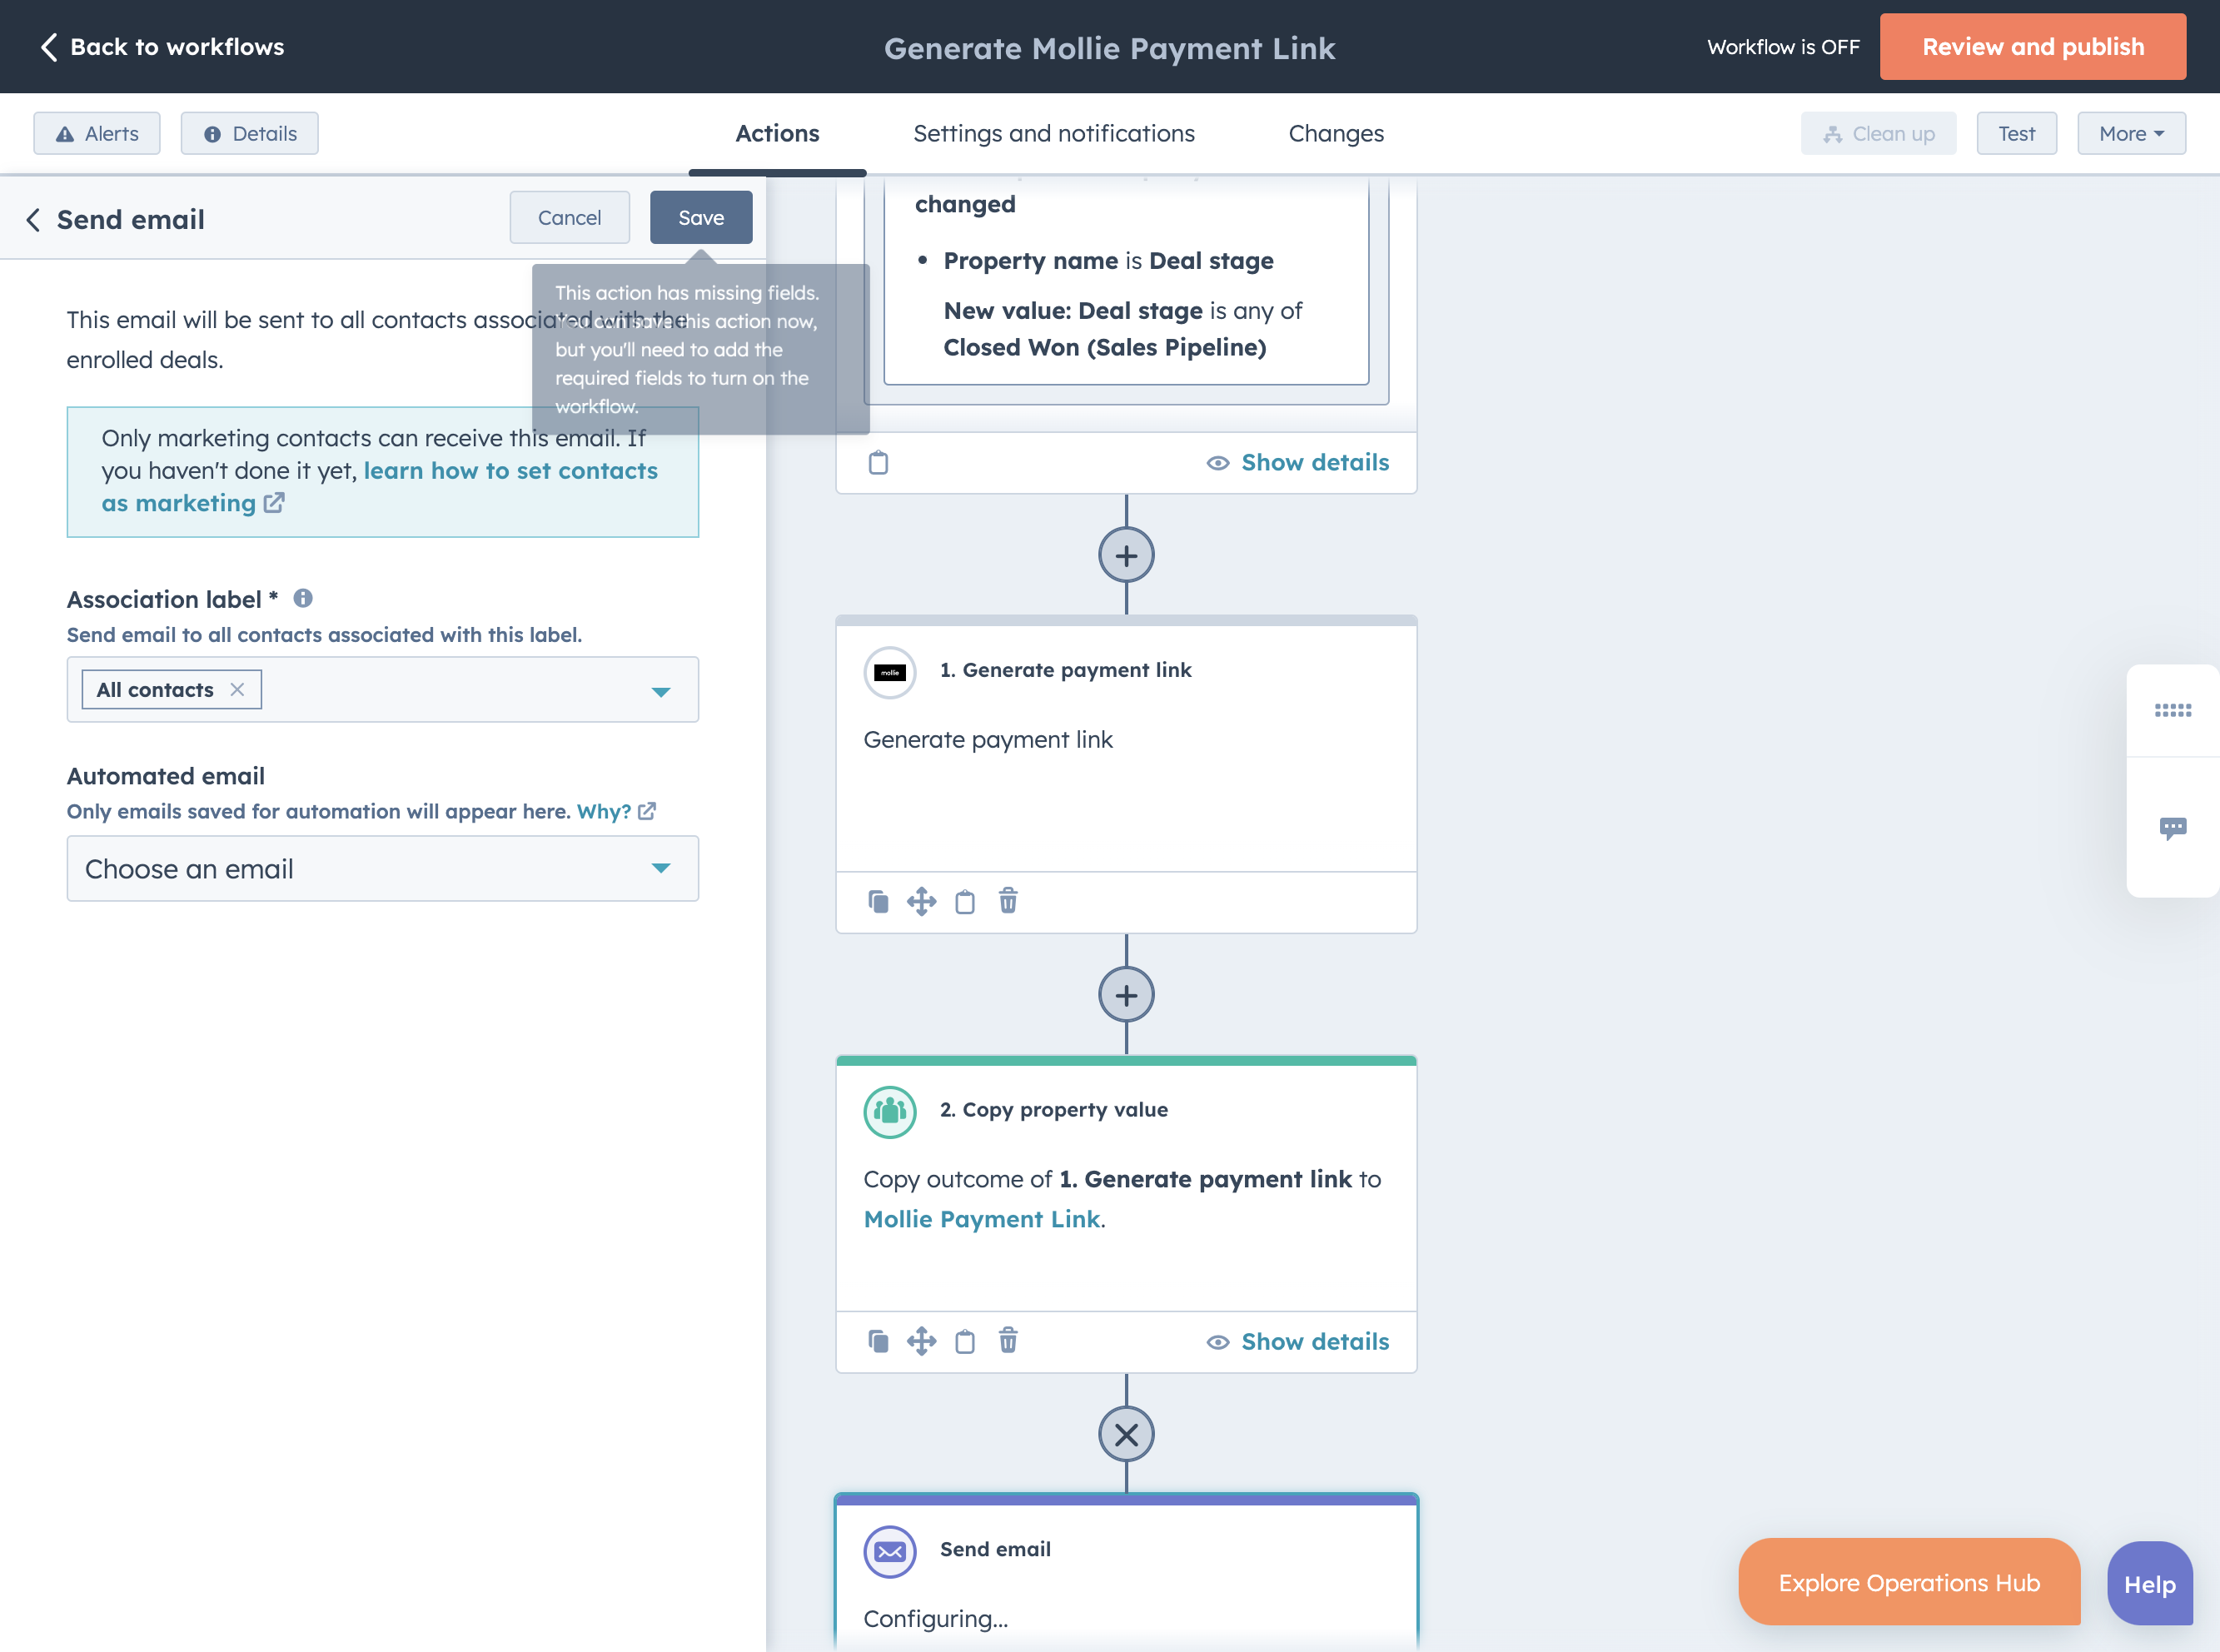Click the Workflow is OFF status text
The image size is (2220, 1652).
(x=1783, y=47)
